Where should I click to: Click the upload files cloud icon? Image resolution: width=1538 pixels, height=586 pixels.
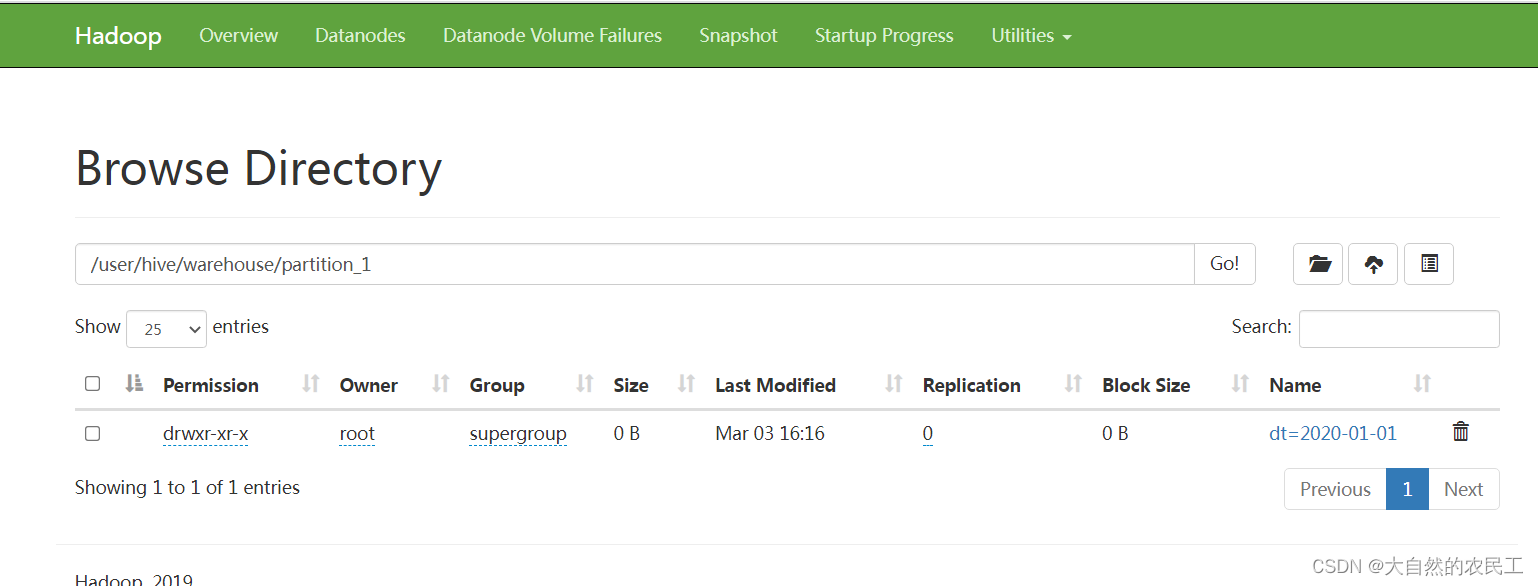click(1373, 264)
